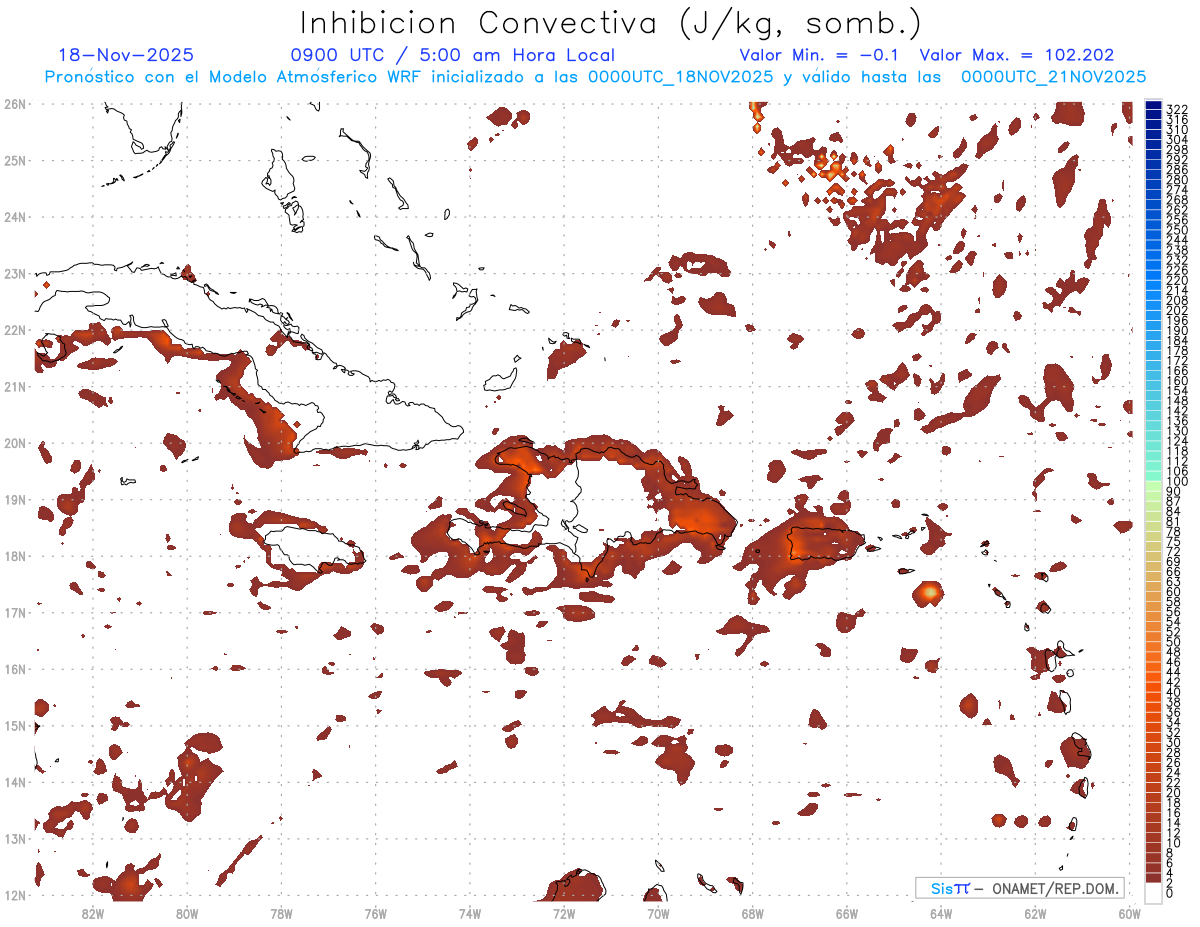Click the "78W" longitude label
Viewport: 1200px width, 927px height.
coord(281,913)
